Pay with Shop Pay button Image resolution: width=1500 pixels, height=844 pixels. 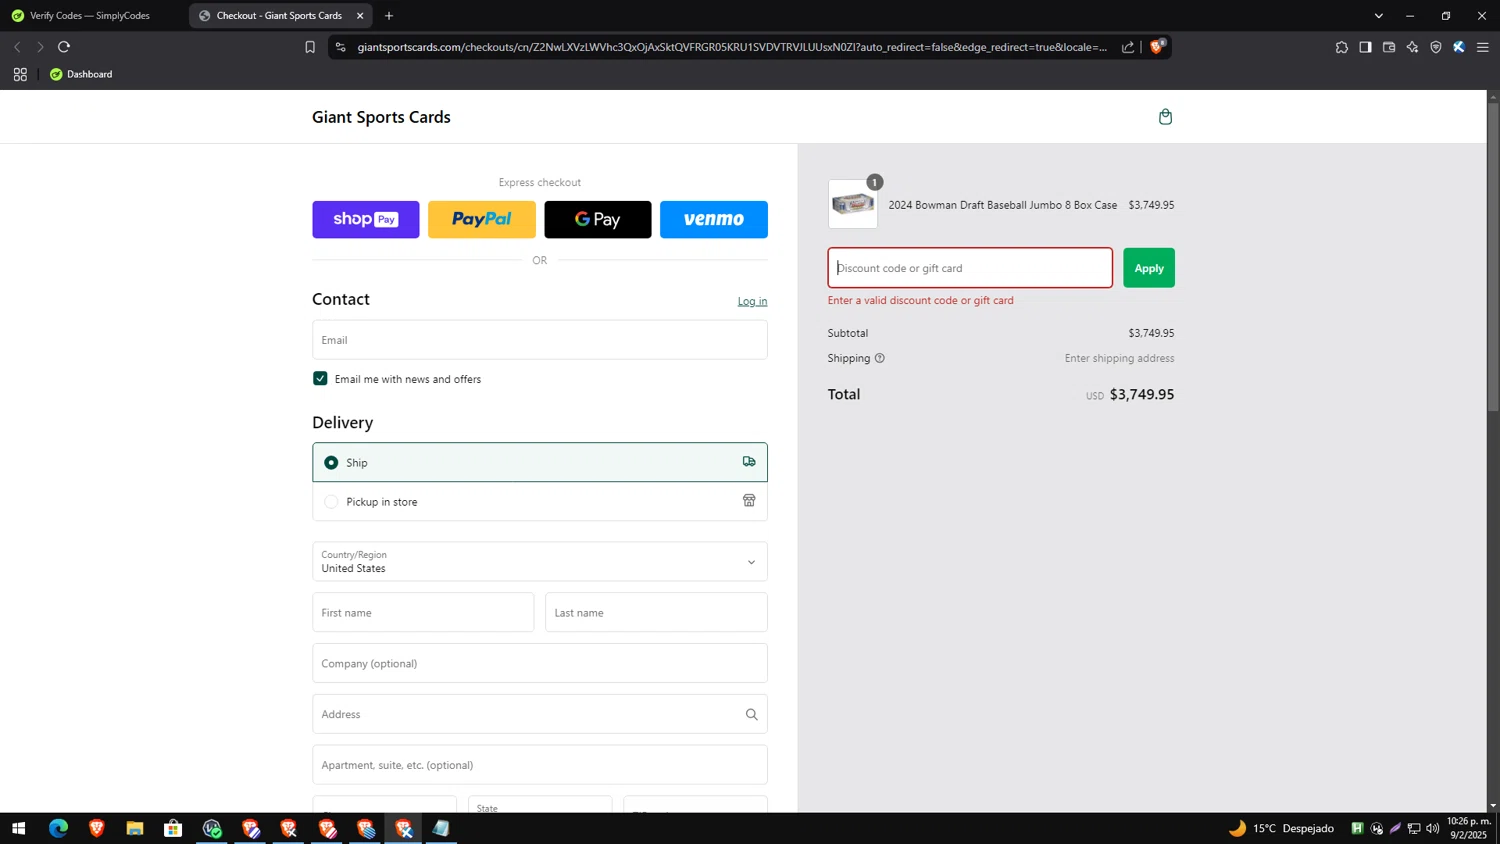[x=366, y=219]
